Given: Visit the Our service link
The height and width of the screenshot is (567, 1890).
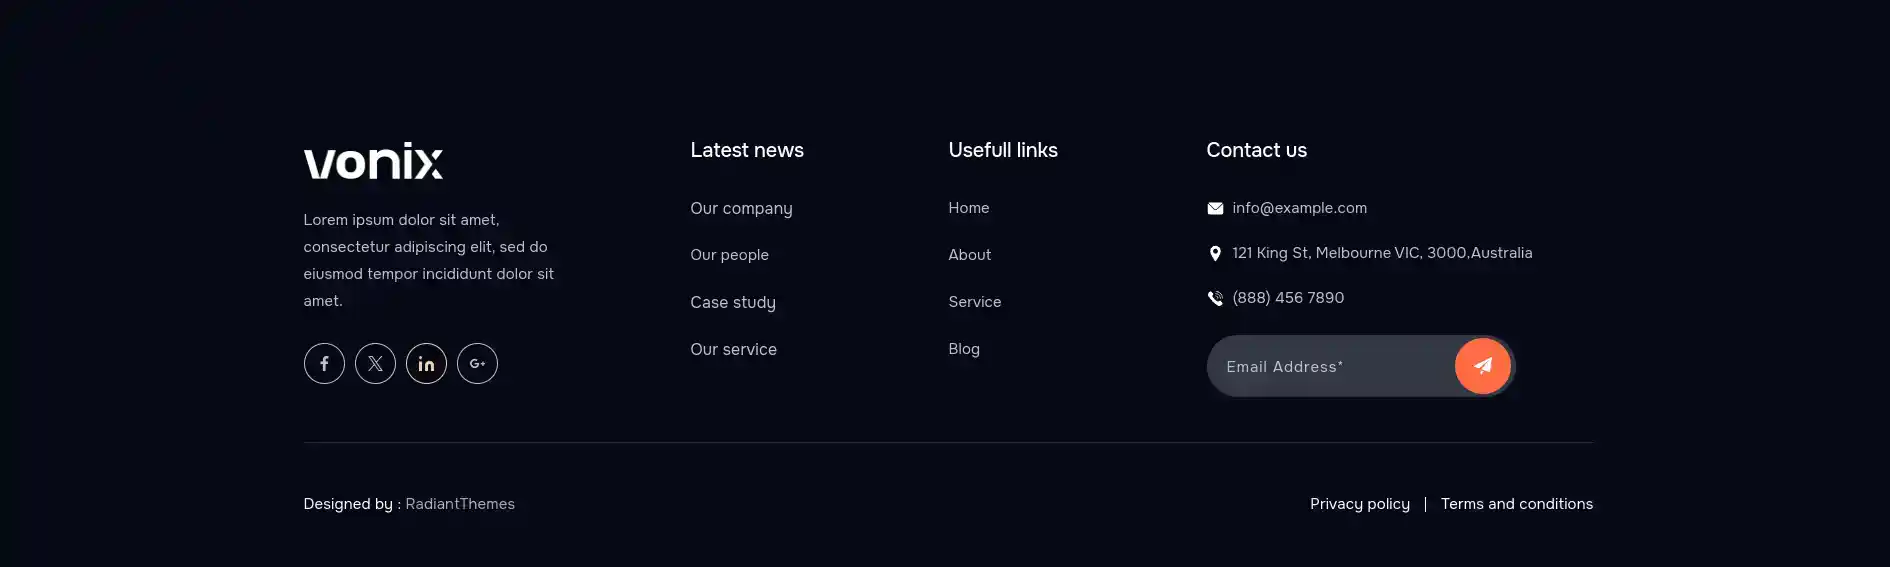Looking at the screenshot, I should (733, 349).
